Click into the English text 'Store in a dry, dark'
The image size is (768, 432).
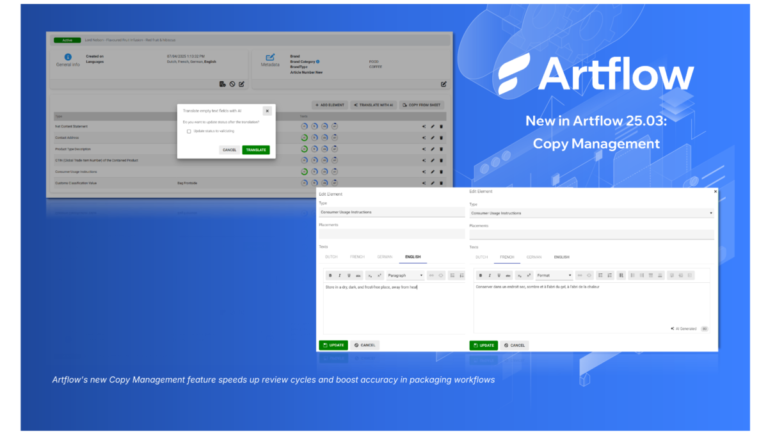point(371,288)
